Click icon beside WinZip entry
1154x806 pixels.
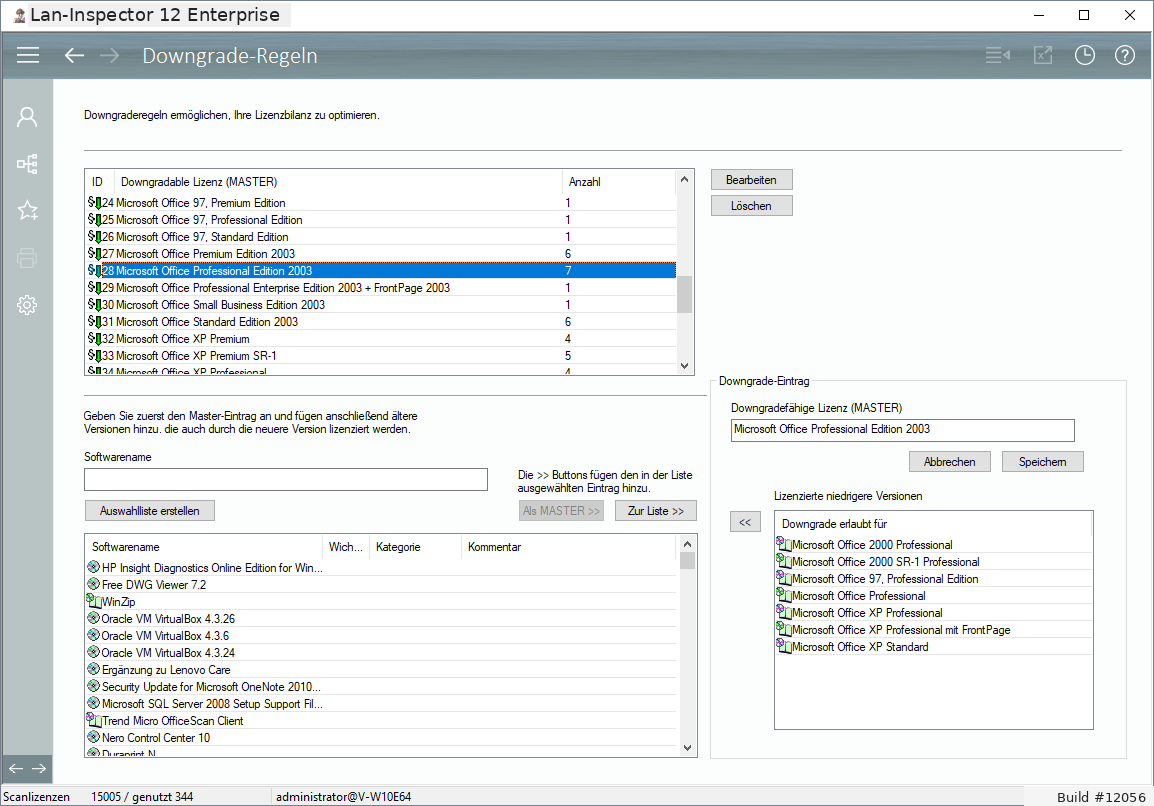tap(93, 601)
